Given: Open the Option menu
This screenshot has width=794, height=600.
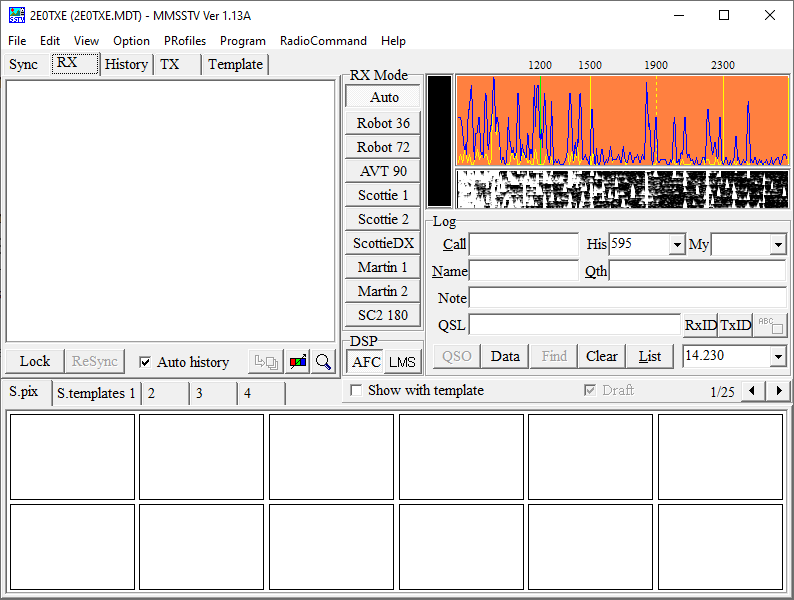Looking at the screenshot, I should point(131,41).
